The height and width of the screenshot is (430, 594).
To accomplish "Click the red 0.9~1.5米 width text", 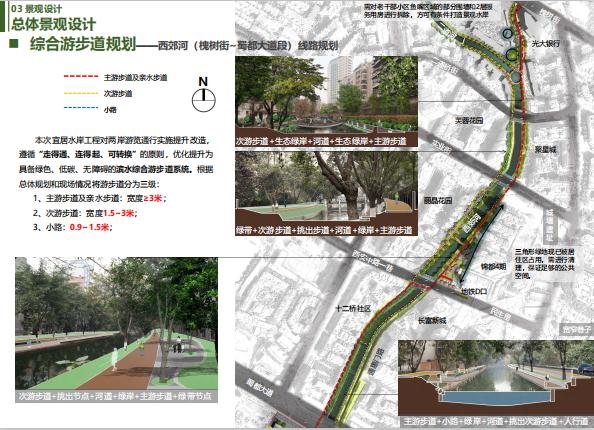I will pyautogui.click(x=89, y=227).
